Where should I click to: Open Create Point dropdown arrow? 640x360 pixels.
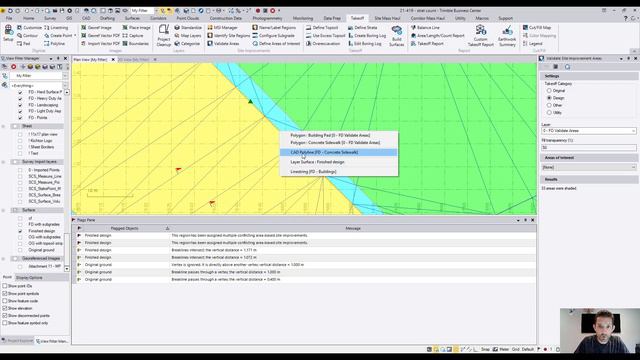[x=76, y=36]
